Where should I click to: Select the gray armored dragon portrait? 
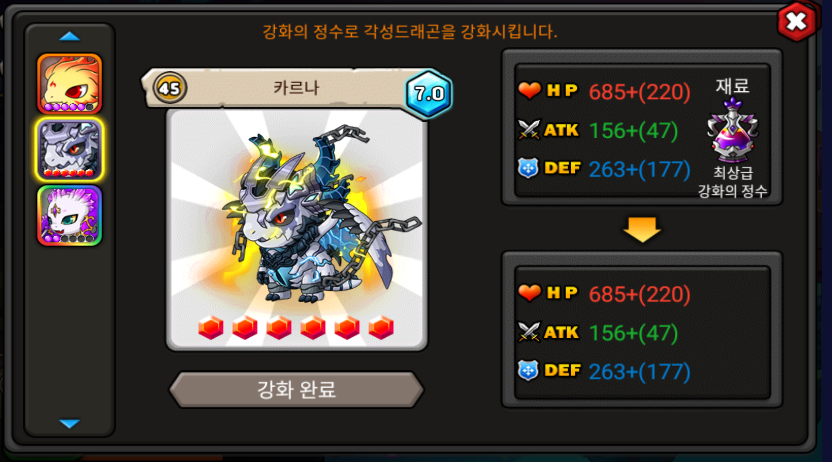point(70,150)
